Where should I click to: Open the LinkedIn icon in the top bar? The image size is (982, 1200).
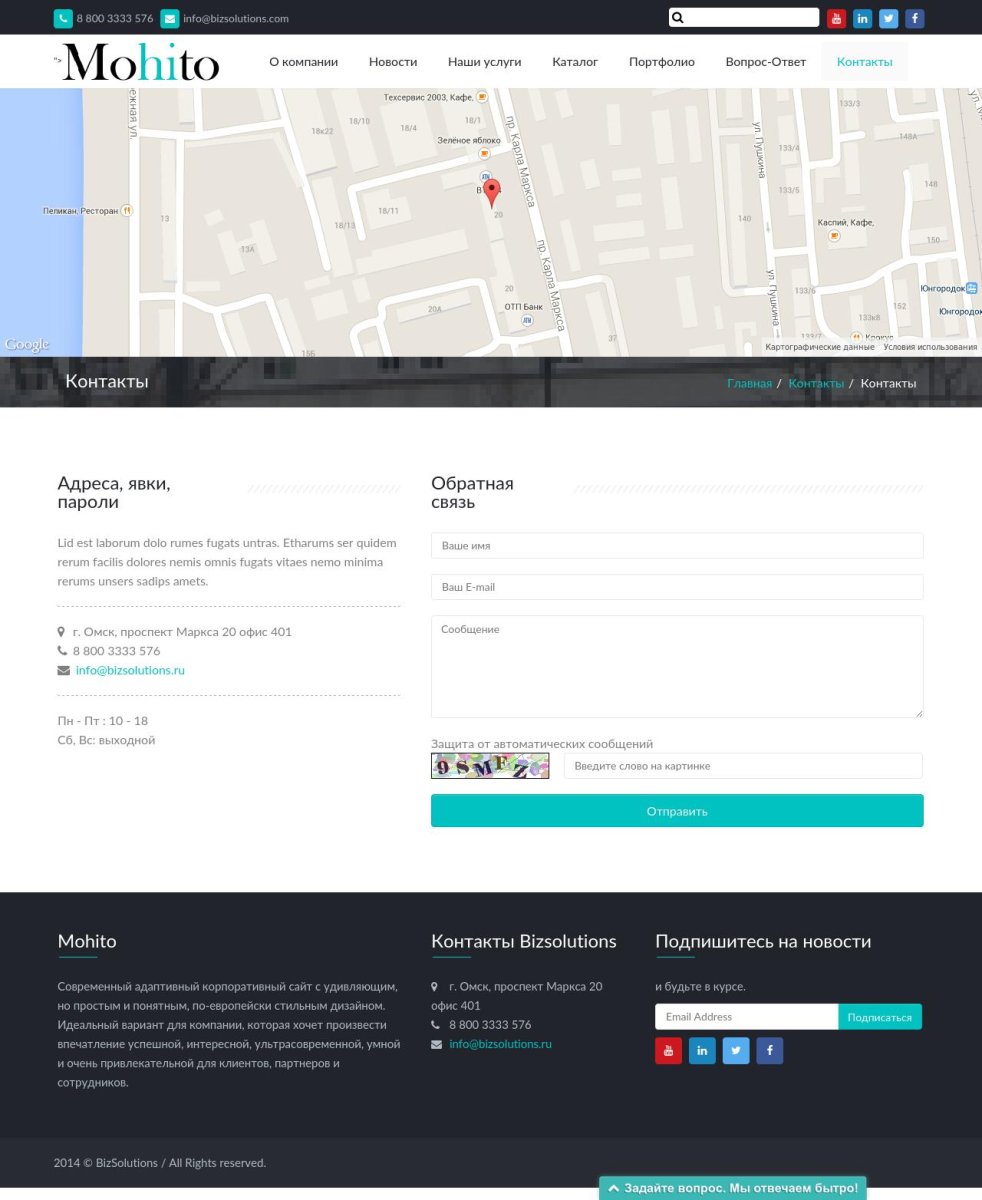pyautogui.click(x=862, y=18)
